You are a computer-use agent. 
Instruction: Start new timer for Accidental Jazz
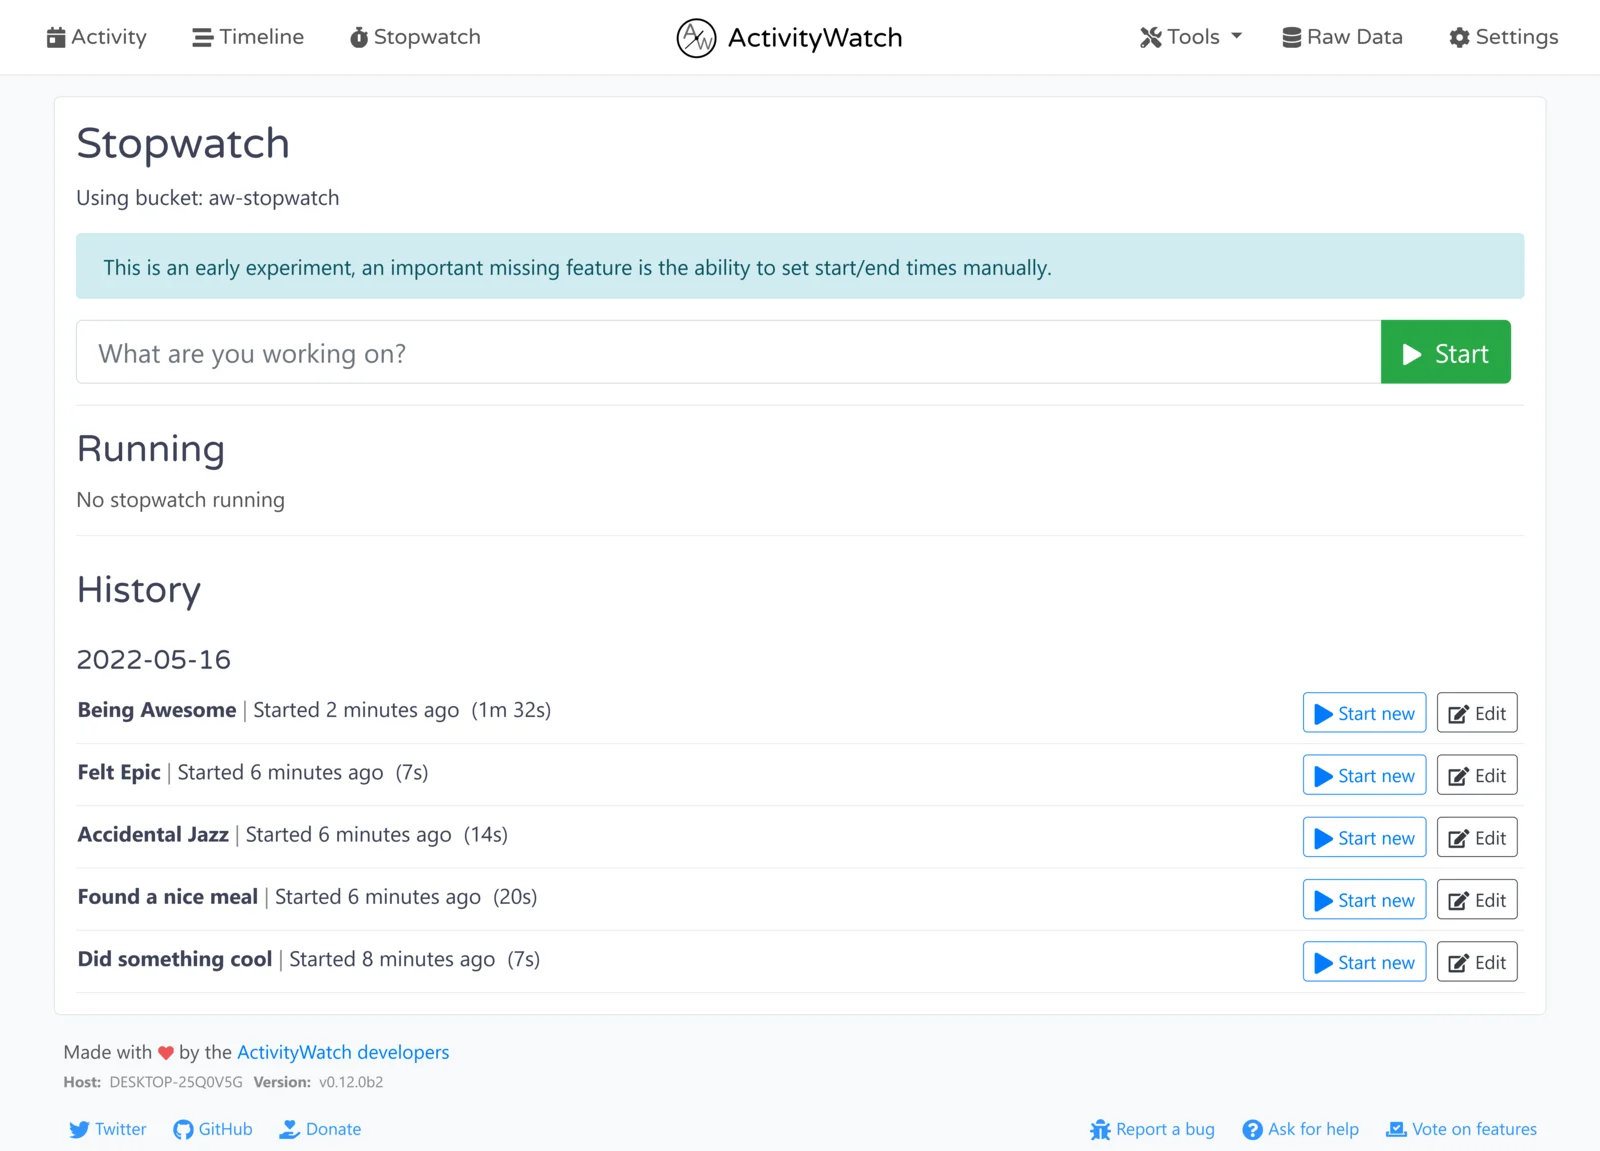[x=1364, y=837]
